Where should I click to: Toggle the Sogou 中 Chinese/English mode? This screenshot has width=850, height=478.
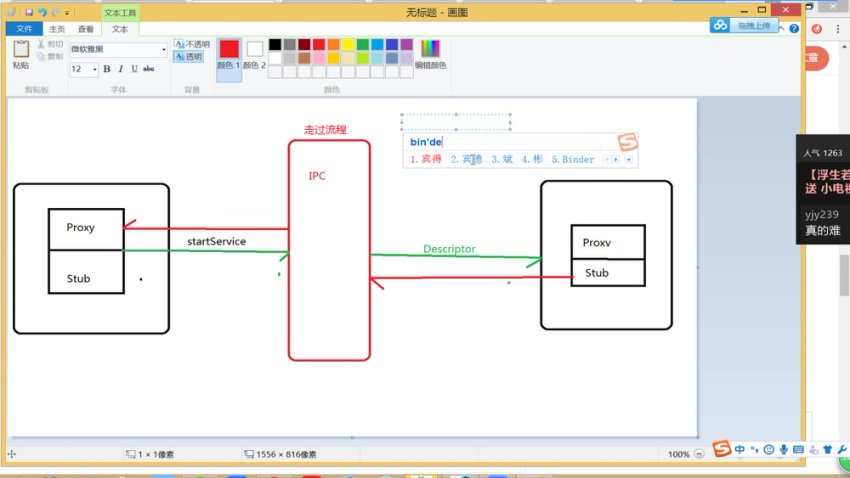pos(739,451)
